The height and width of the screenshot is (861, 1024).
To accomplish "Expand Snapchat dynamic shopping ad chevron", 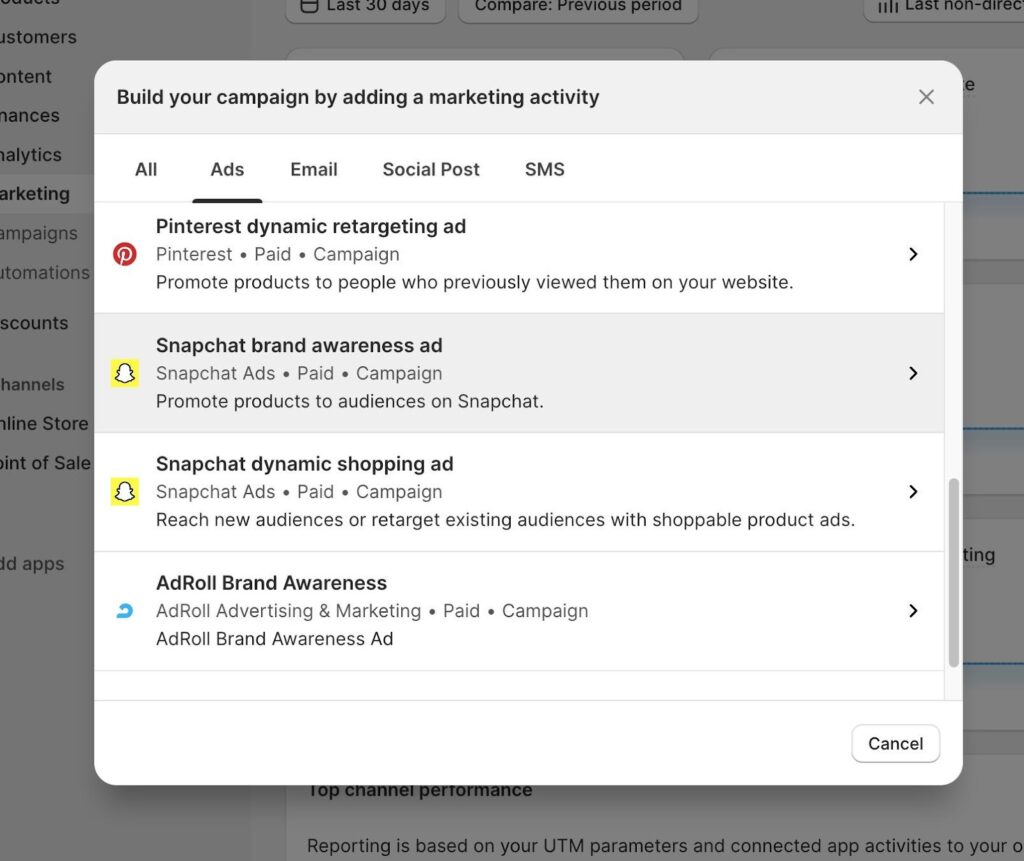I will tap(912, 492).
